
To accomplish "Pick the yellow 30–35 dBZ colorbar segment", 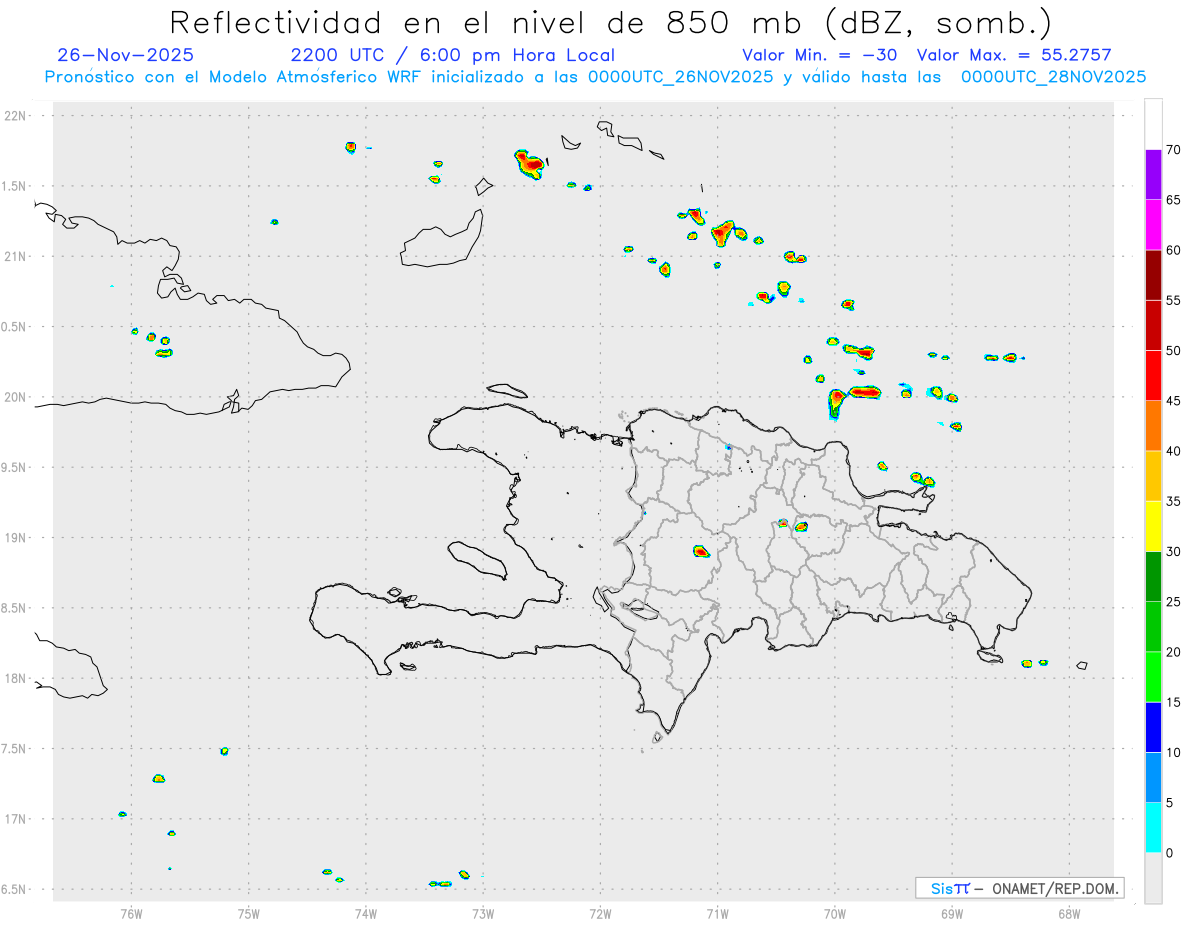I will click(x=1153, y=526).
